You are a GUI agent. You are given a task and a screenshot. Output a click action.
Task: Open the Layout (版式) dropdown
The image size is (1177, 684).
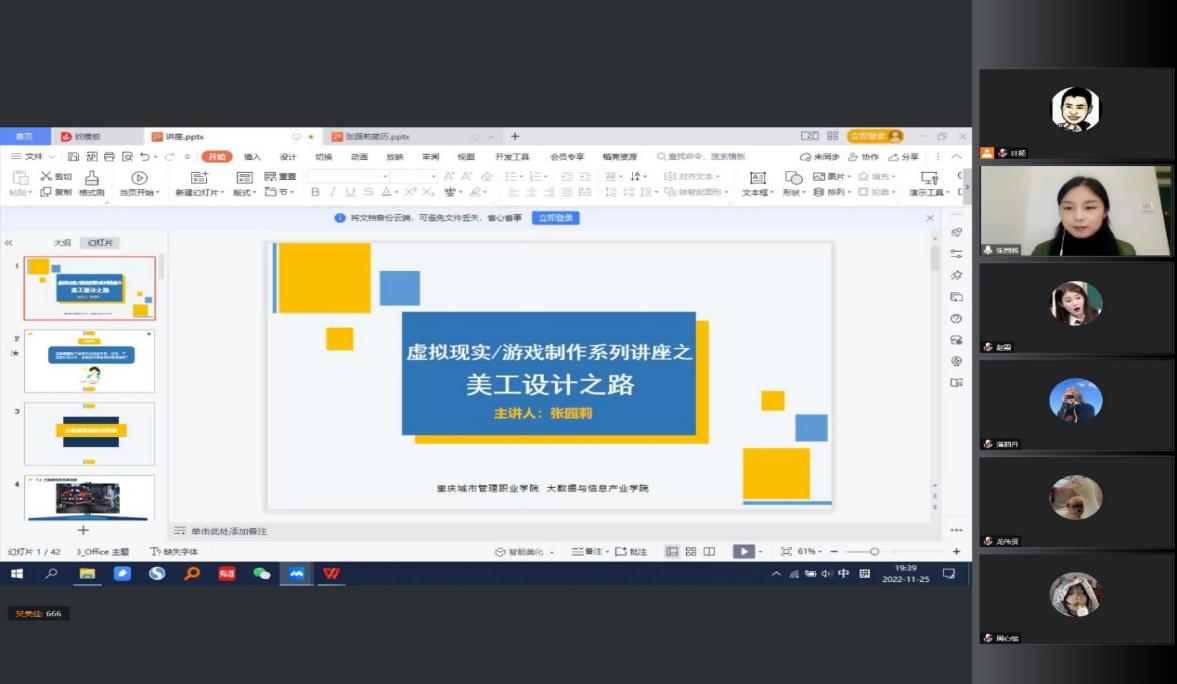coord(245,193)
